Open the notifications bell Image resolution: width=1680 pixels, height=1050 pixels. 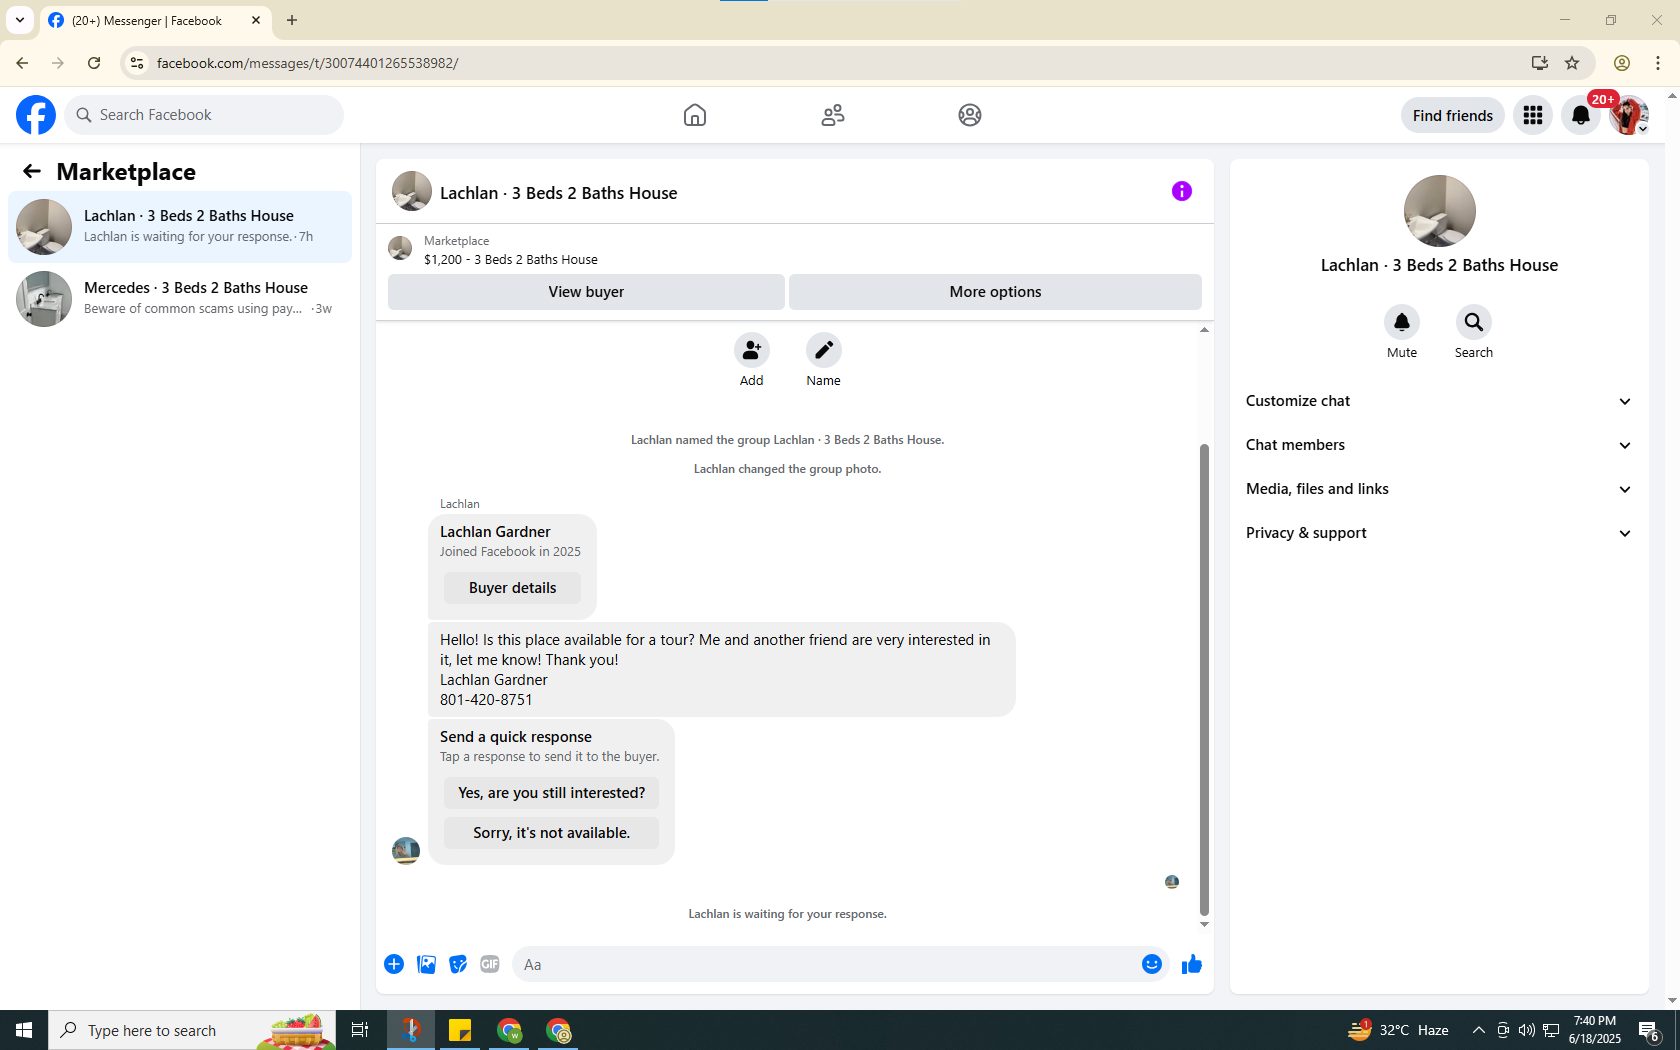click(x=1581, y=115)
